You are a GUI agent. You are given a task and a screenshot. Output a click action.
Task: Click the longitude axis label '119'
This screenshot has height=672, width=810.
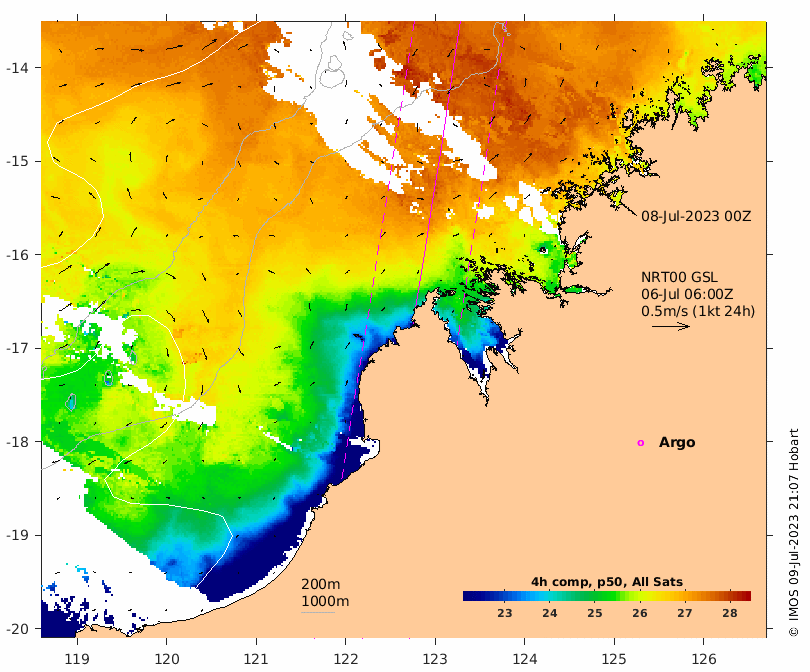[77, 659]
